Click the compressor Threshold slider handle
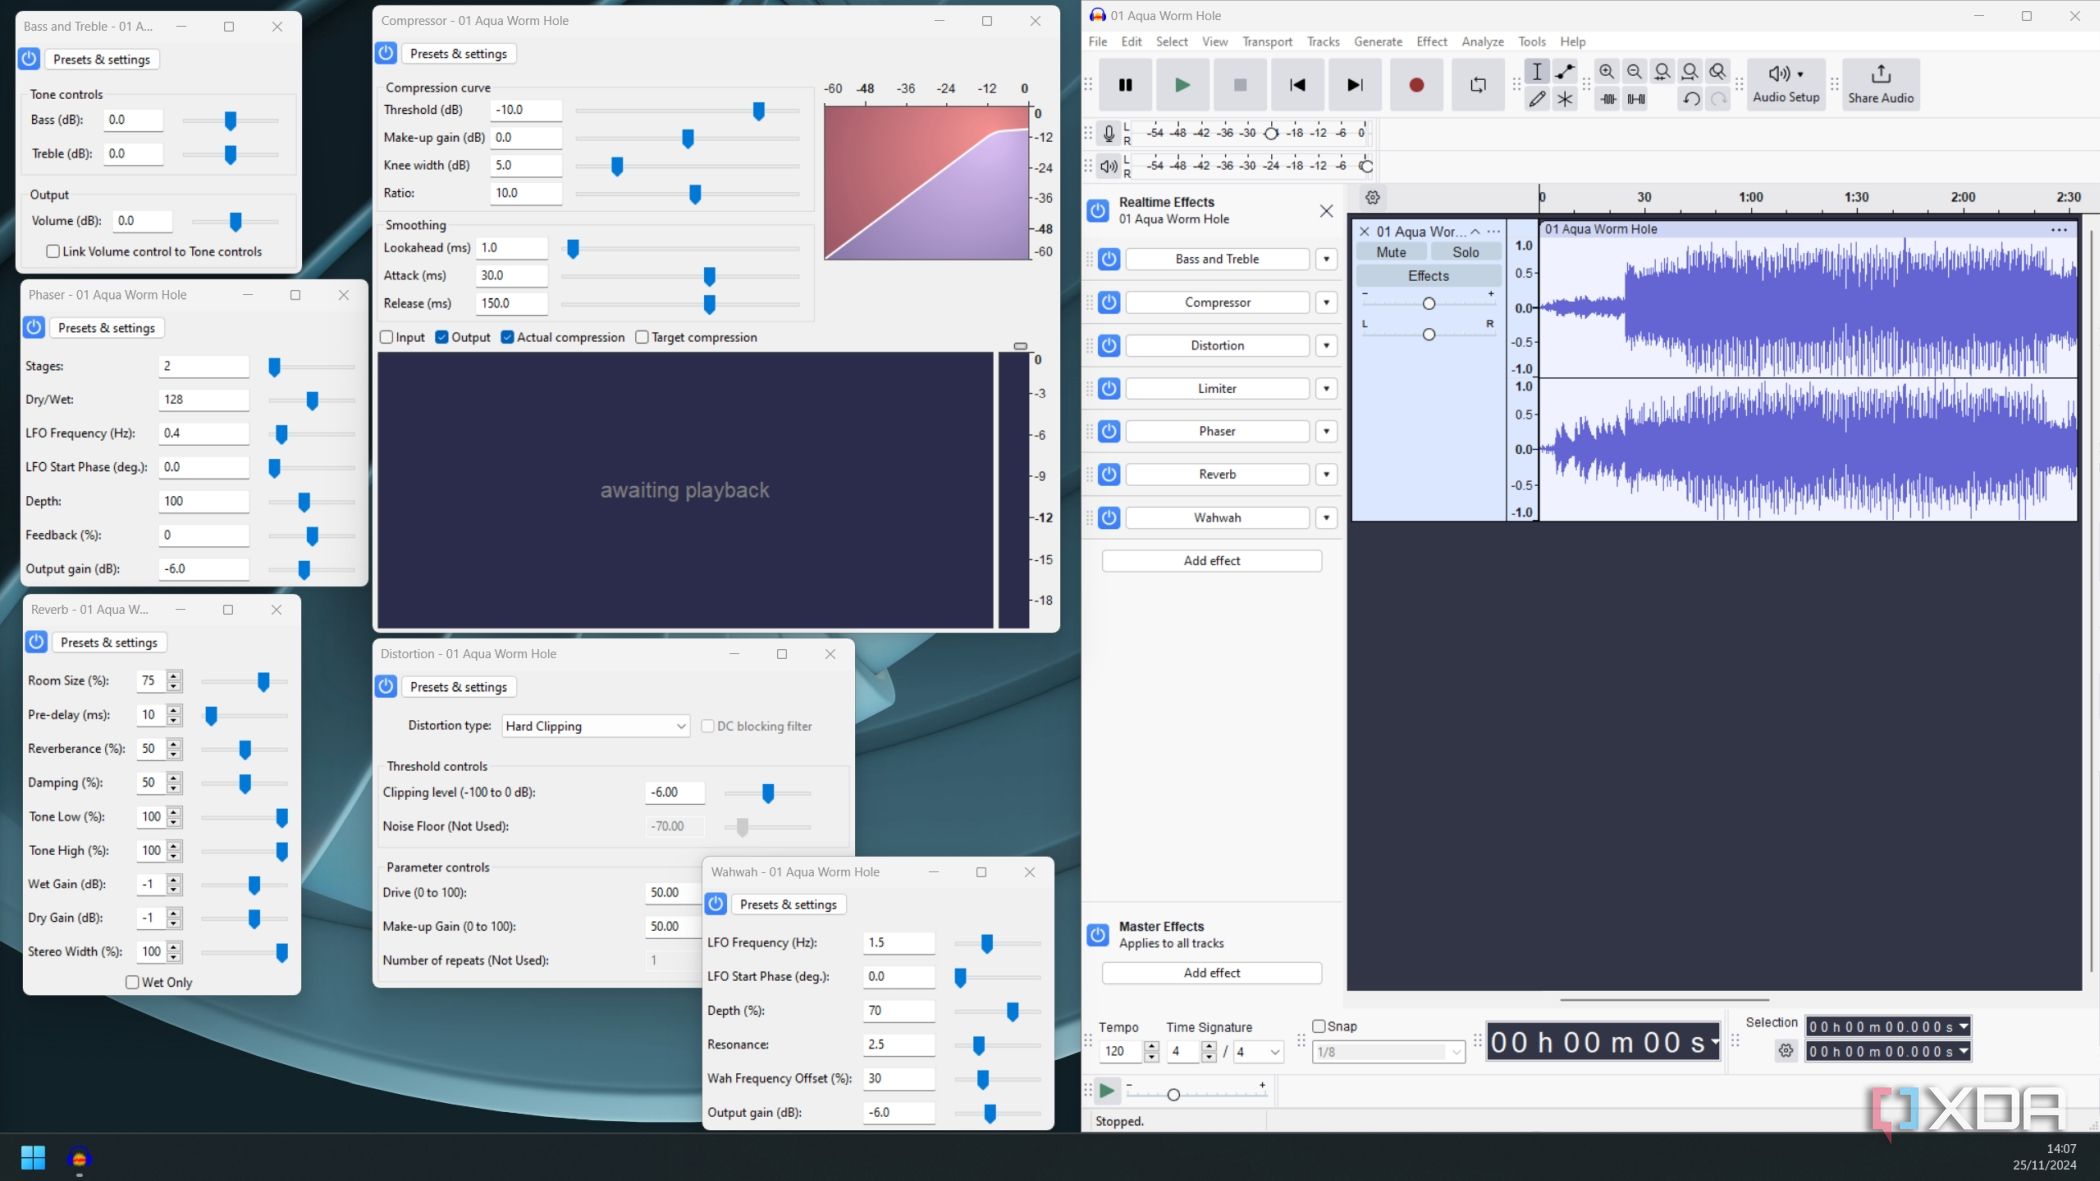This screenshot has height=1181, width=2100. pyautogui.click(x=759, y=111)
